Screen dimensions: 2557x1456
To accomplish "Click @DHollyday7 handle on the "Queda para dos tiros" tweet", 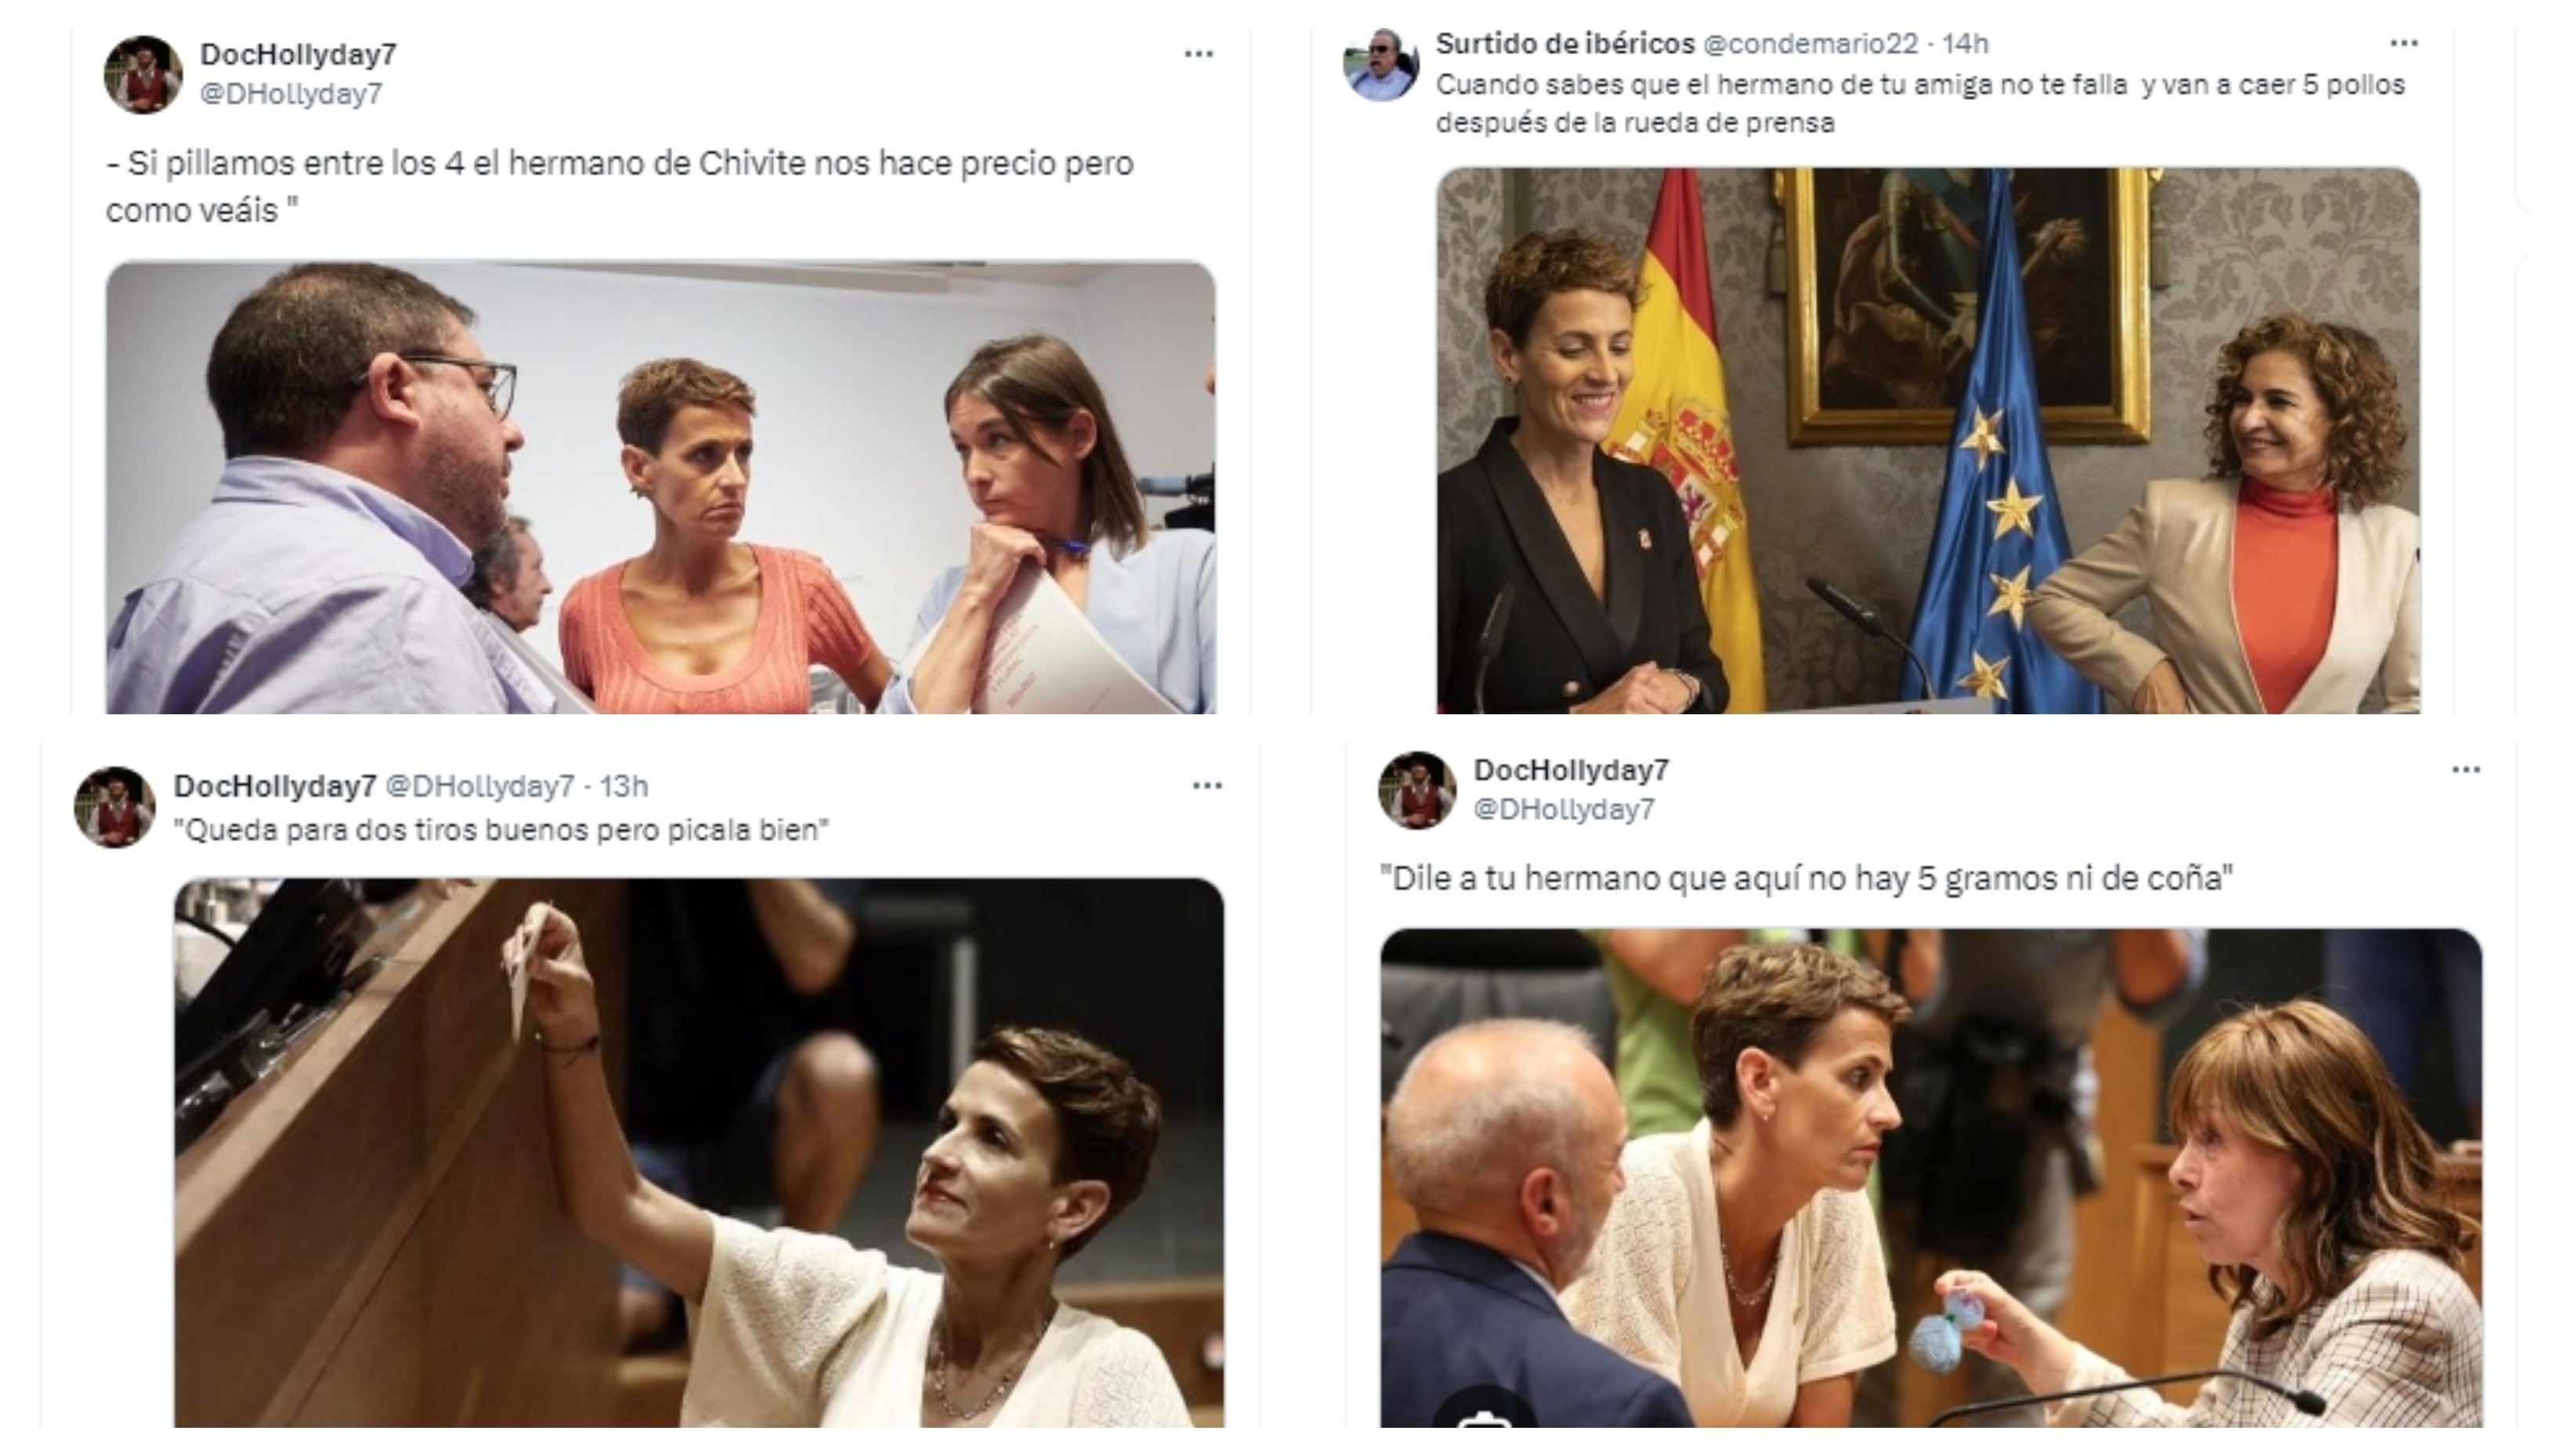I will click(480, 787).
